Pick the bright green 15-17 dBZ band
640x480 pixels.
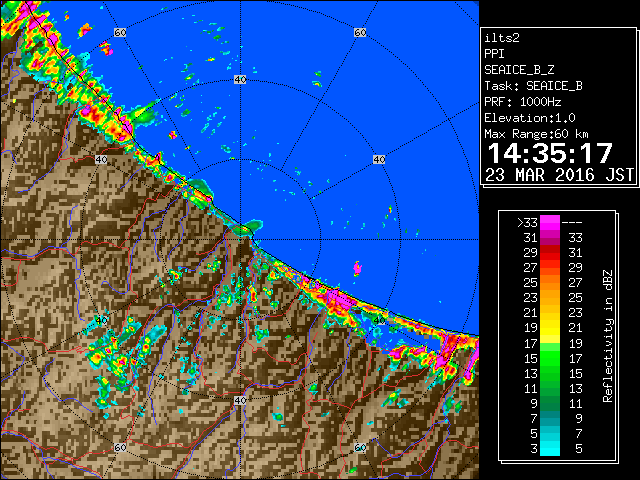click(550, 358)
